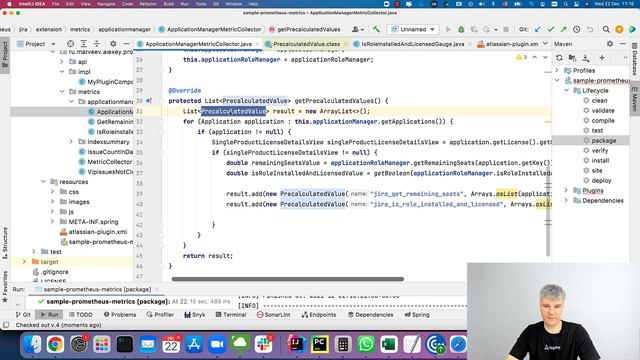
Task: Open the Endpoints tool window
Action: coord(319,315)
